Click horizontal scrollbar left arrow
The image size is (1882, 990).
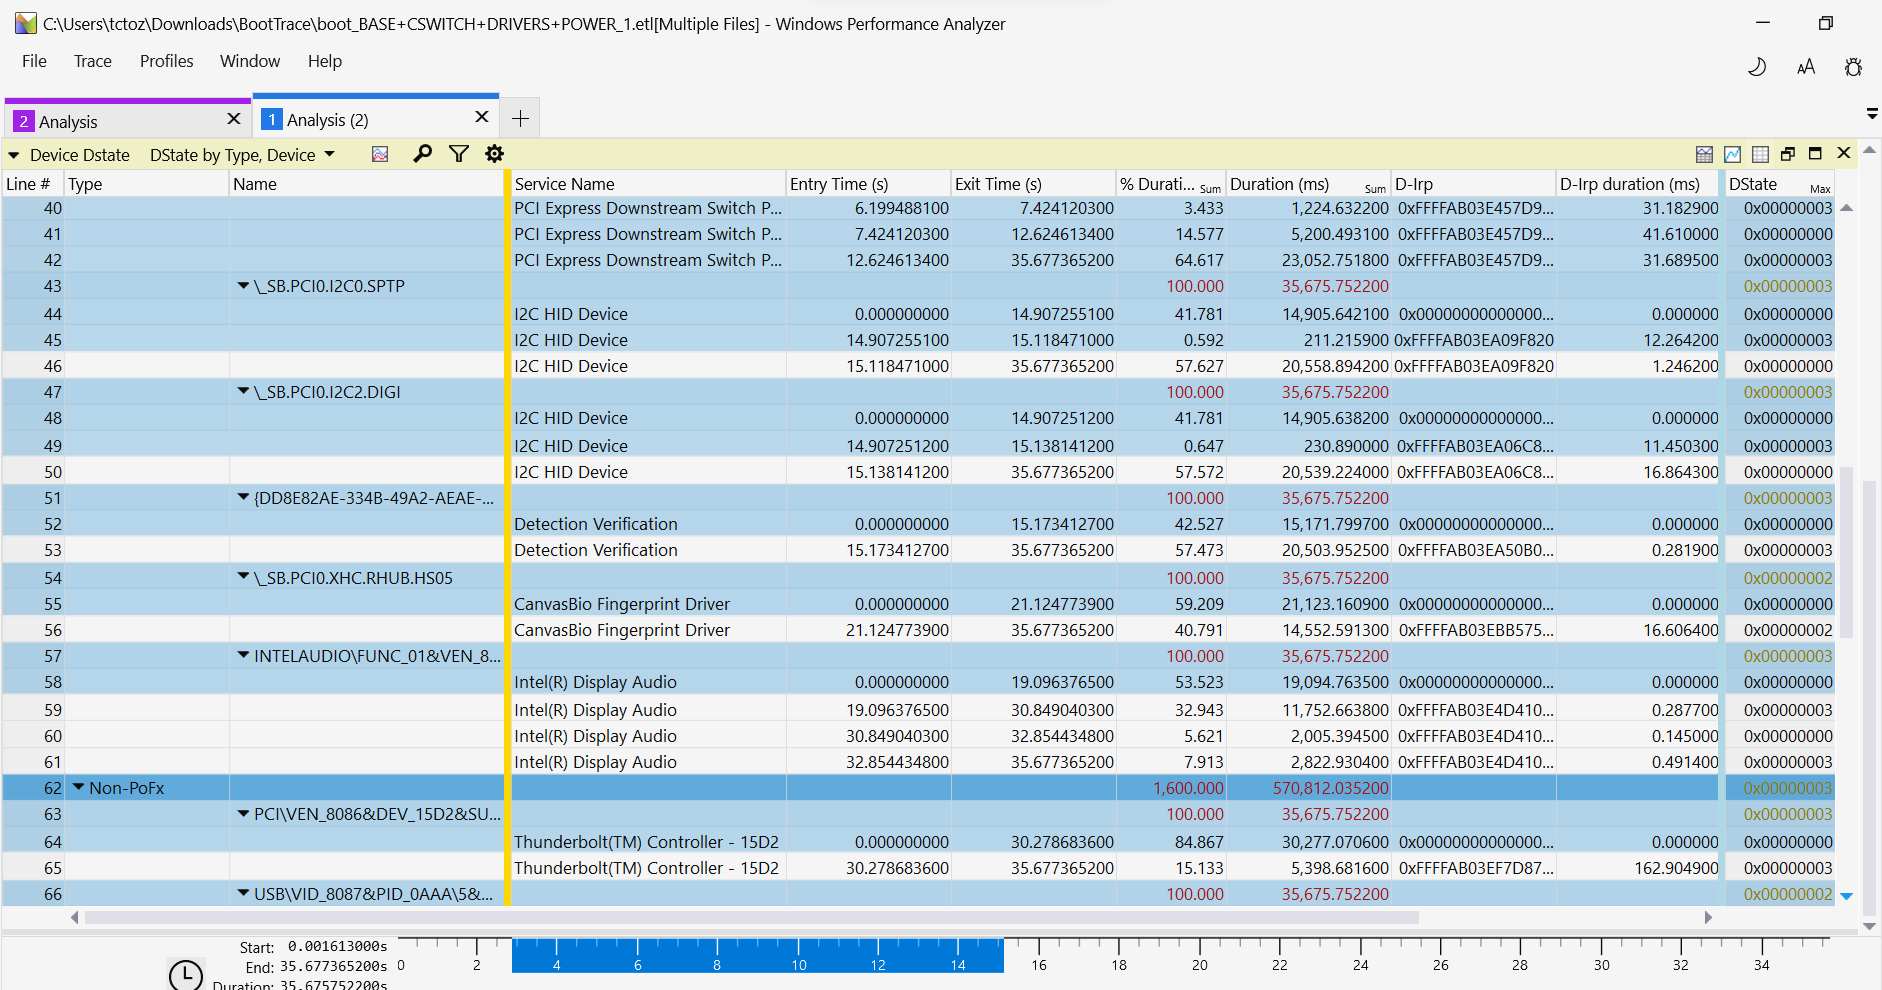tap(74, 917)
